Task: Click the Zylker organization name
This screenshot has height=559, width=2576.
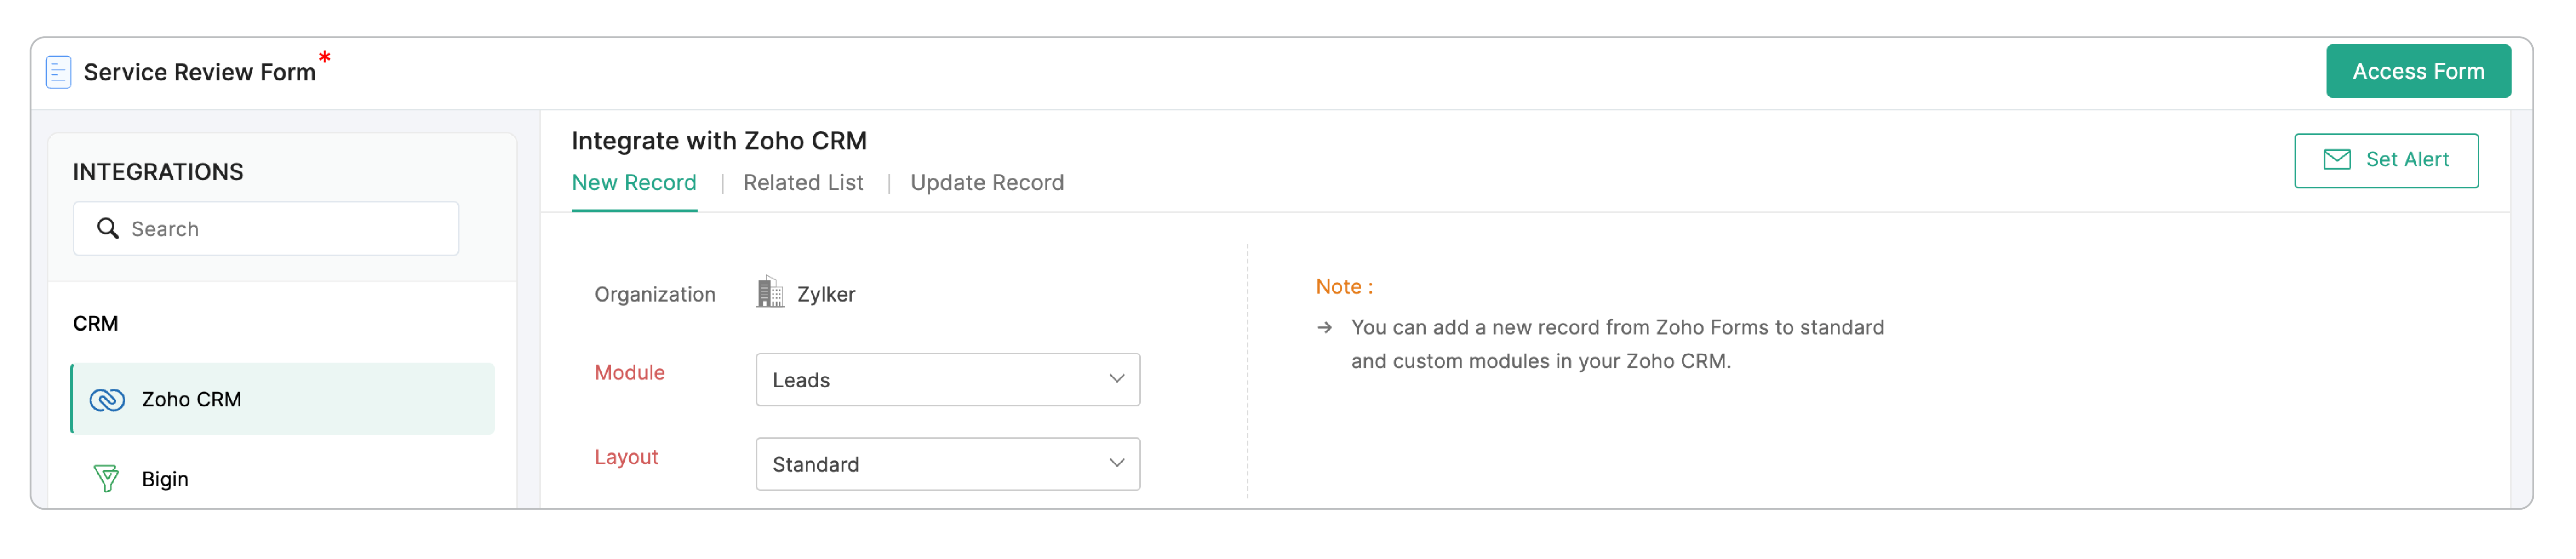Action: 826,293
